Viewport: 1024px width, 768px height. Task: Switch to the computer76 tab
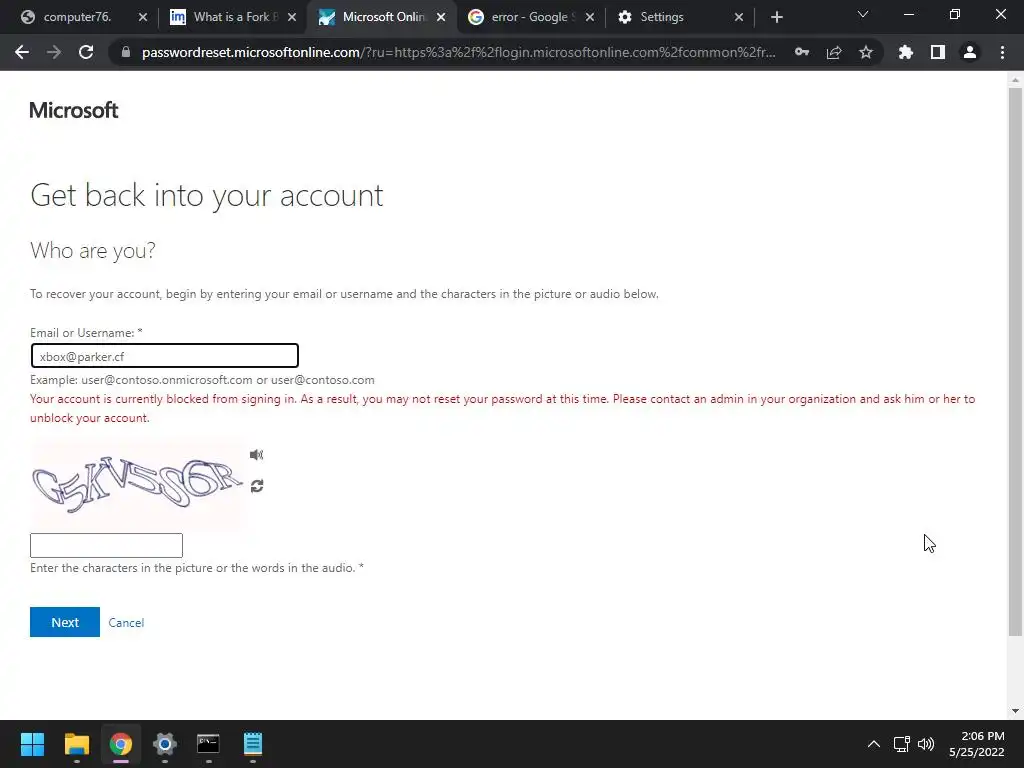click(77, 17)
